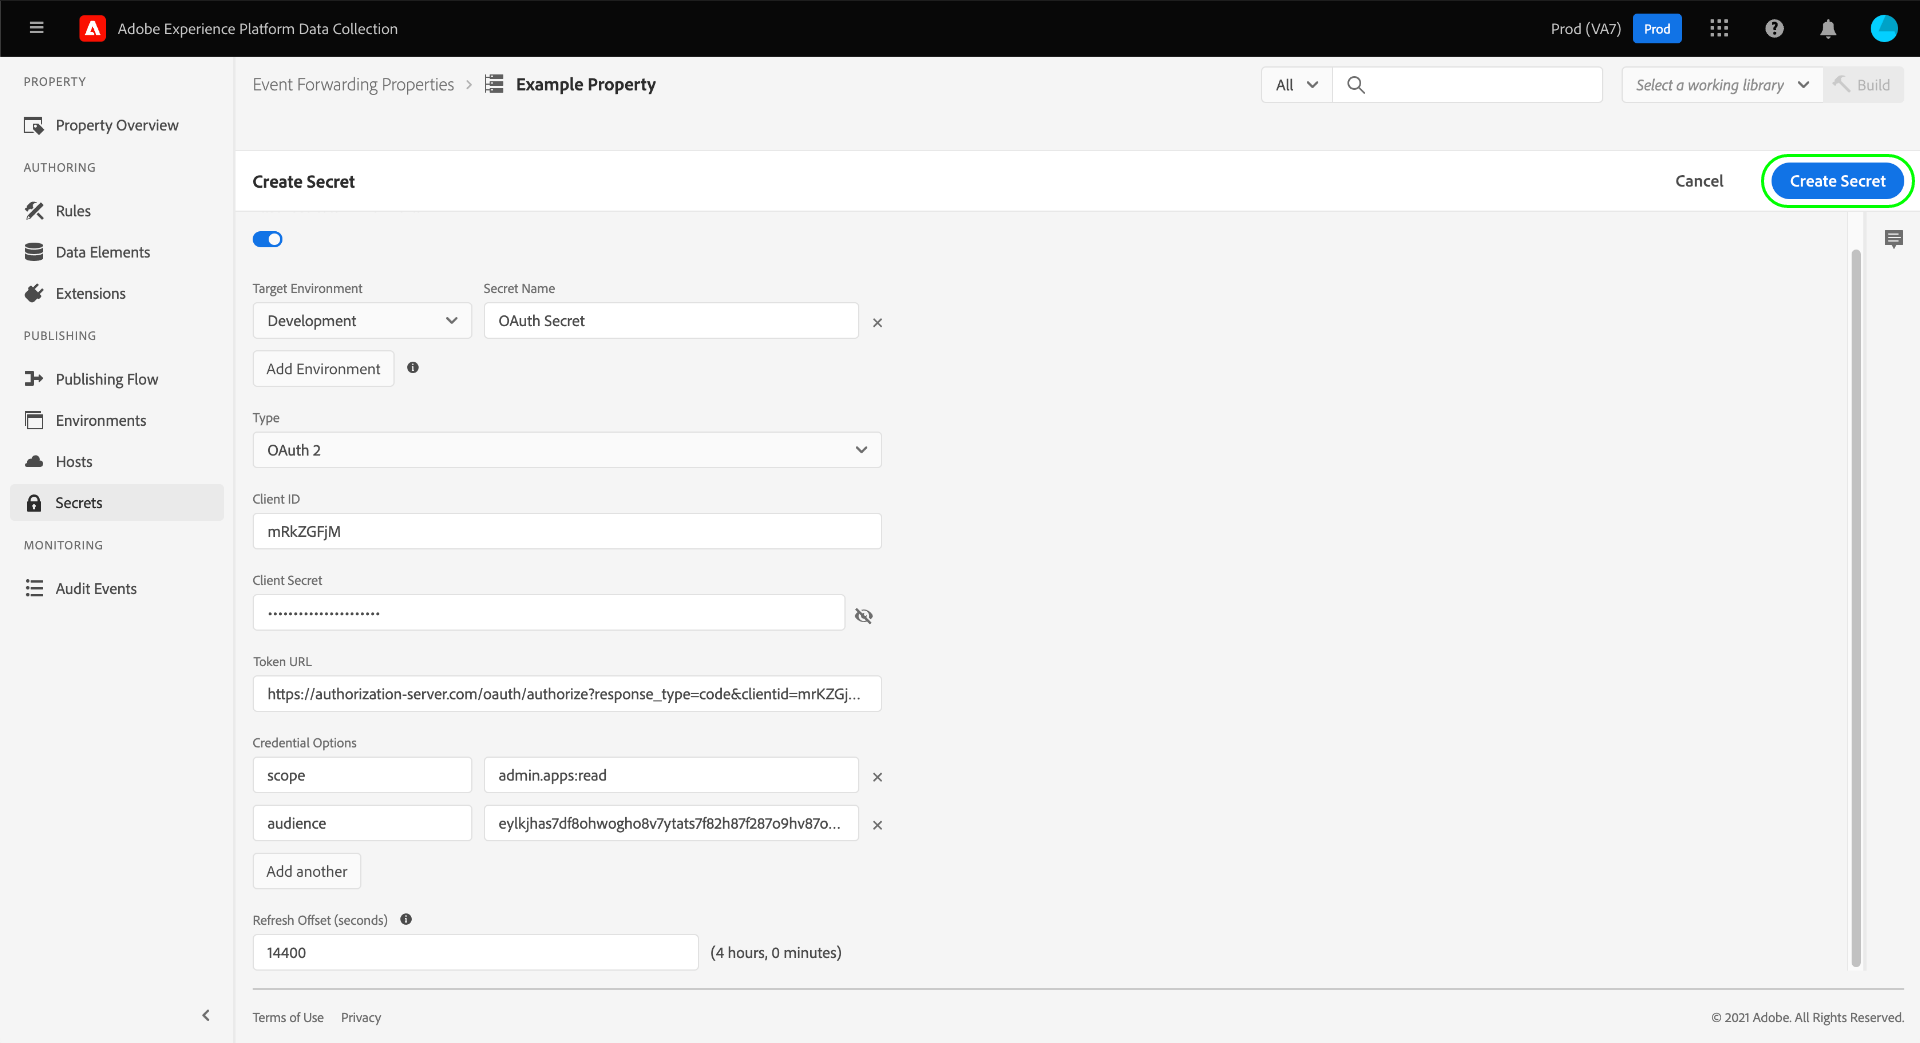The height and width of the screenshot is (1043, 1920).
Task: Open the Environments section
Action: (101, 420)
